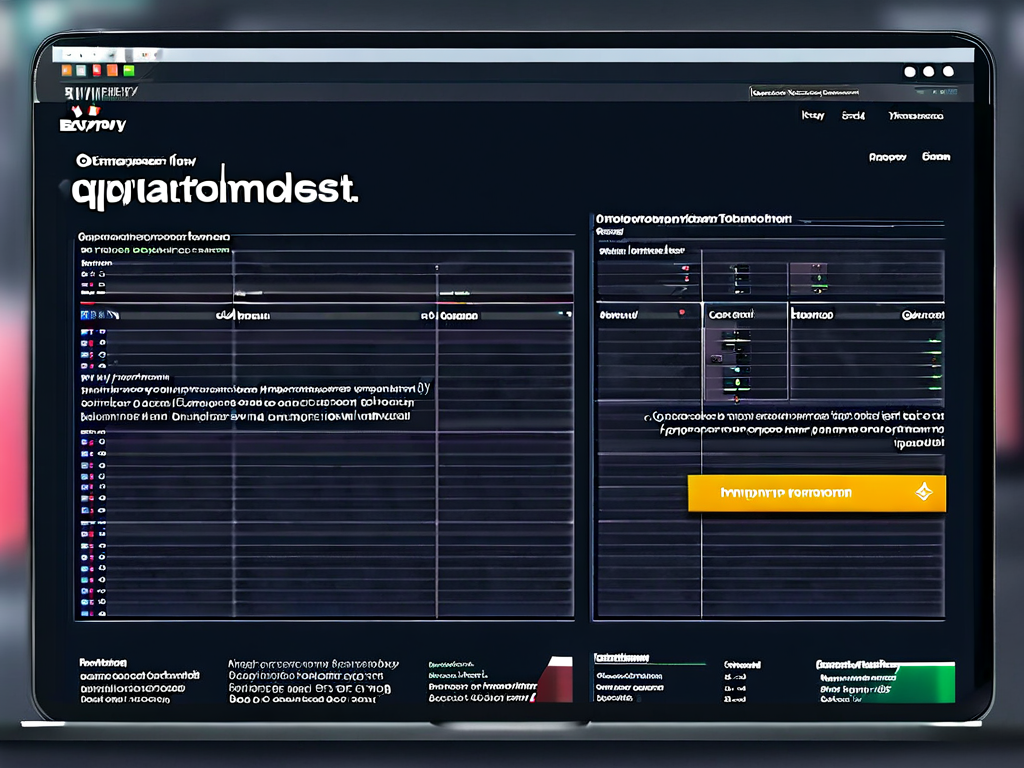Viewport: 1024px width, 768px height.
Task: Click the first footer column heading on the left
Action: coord(103,662)
